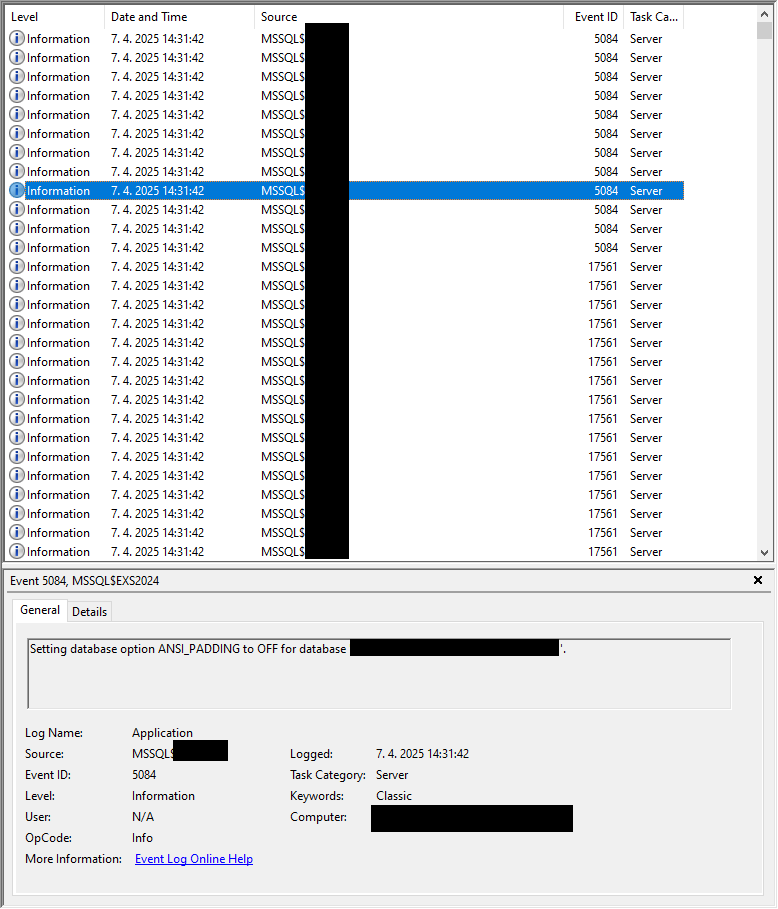This screenshot has height=909, width=778.
Task: Click the scroll down arrow of the event list
Action: 764,553
